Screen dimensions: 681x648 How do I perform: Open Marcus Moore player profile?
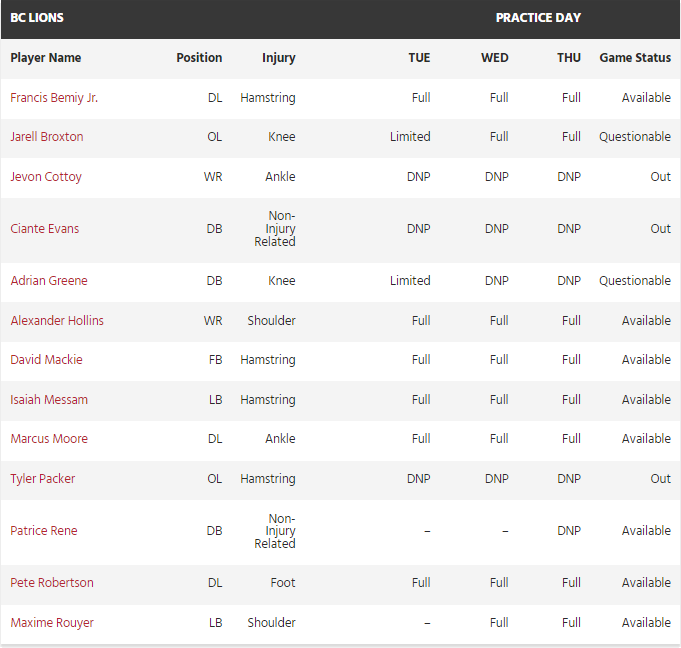tap(49, 439)
